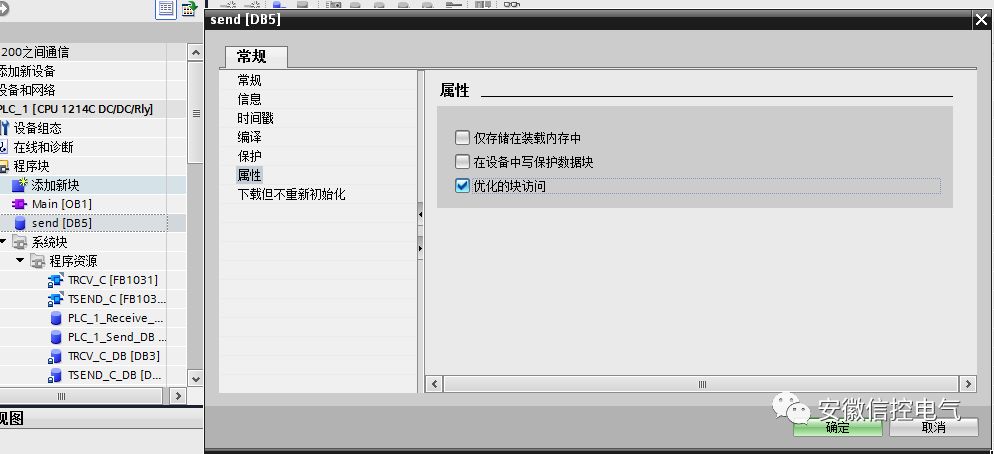This screenshot has height=454, width=994.
Task: Open the 下载但不重新初始化 navigation entry
Action: [x=292, y=194]
